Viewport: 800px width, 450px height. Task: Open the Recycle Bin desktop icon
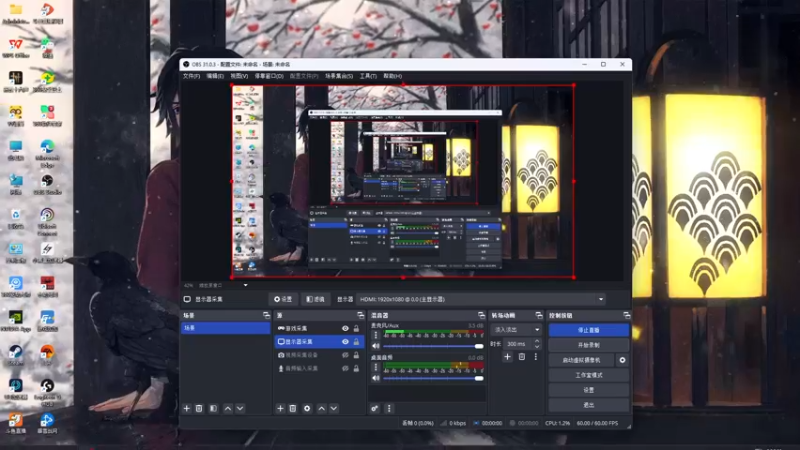pyautogui.click(x=15, y=218)
